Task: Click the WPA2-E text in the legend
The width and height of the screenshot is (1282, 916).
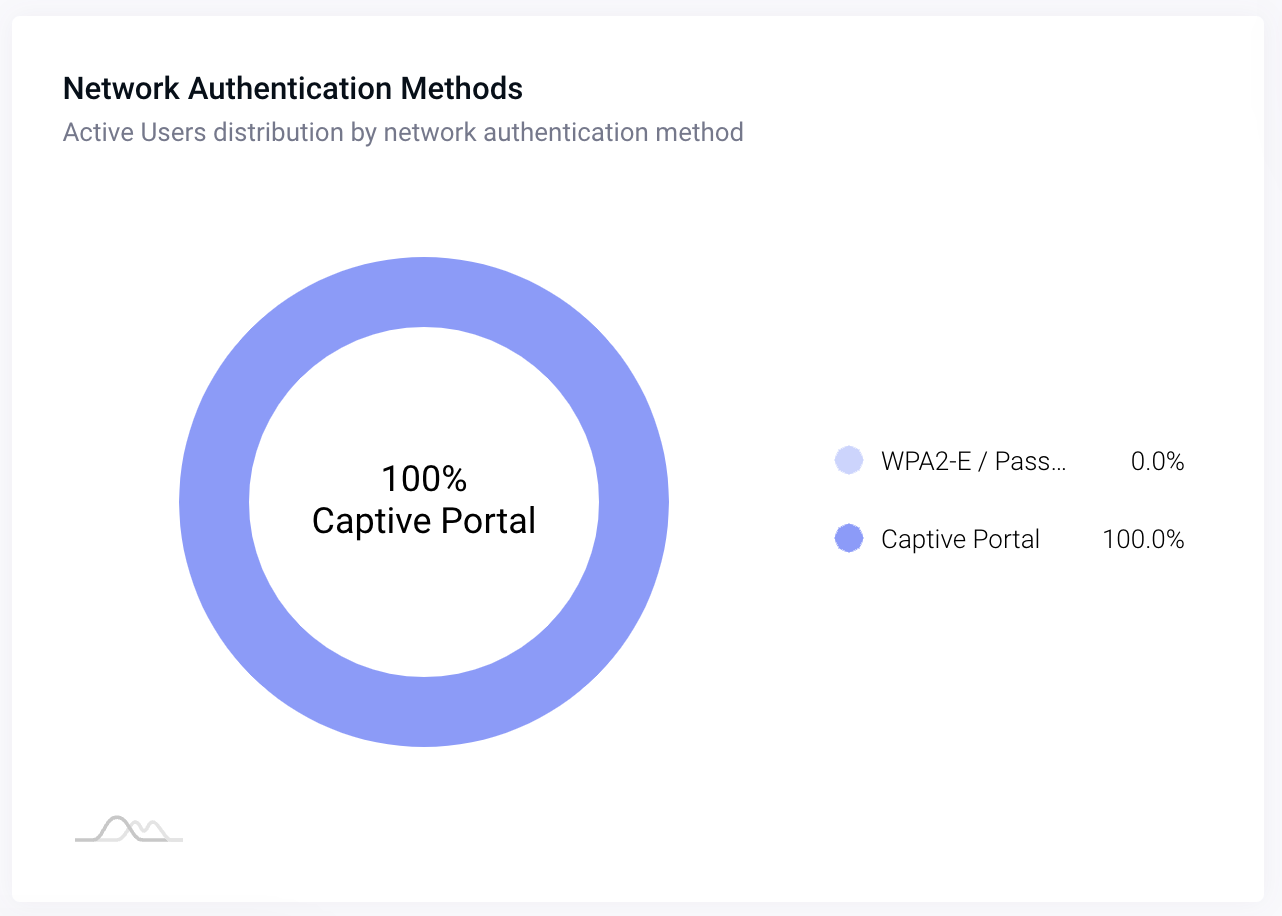Action: tap(922, 461)
